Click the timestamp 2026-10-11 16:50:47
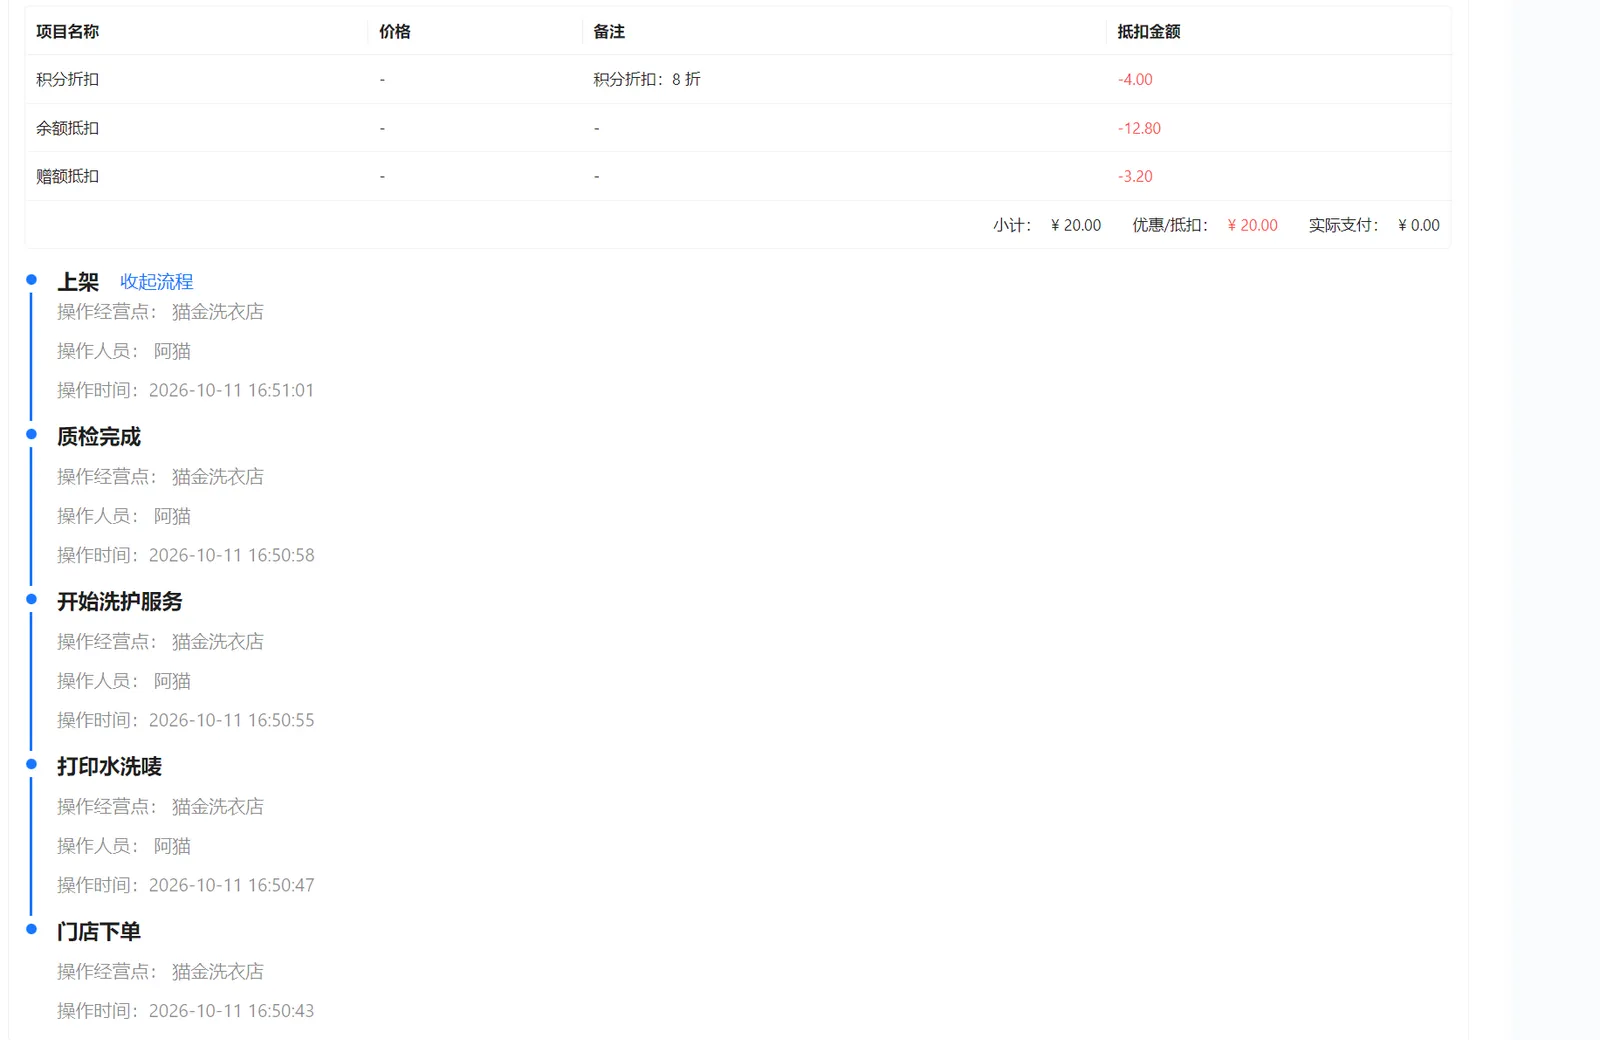The image size is (1600, 1040). 231,885
